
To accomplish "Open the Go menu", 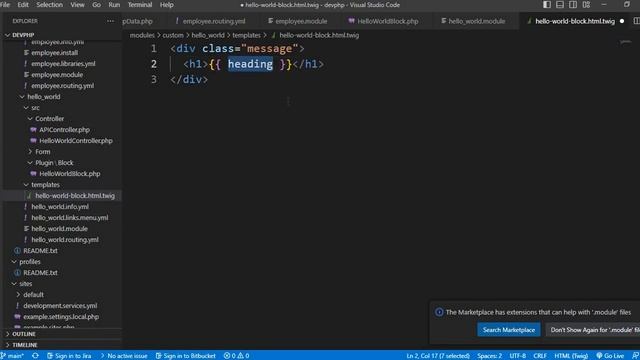I will pos(96,5).
